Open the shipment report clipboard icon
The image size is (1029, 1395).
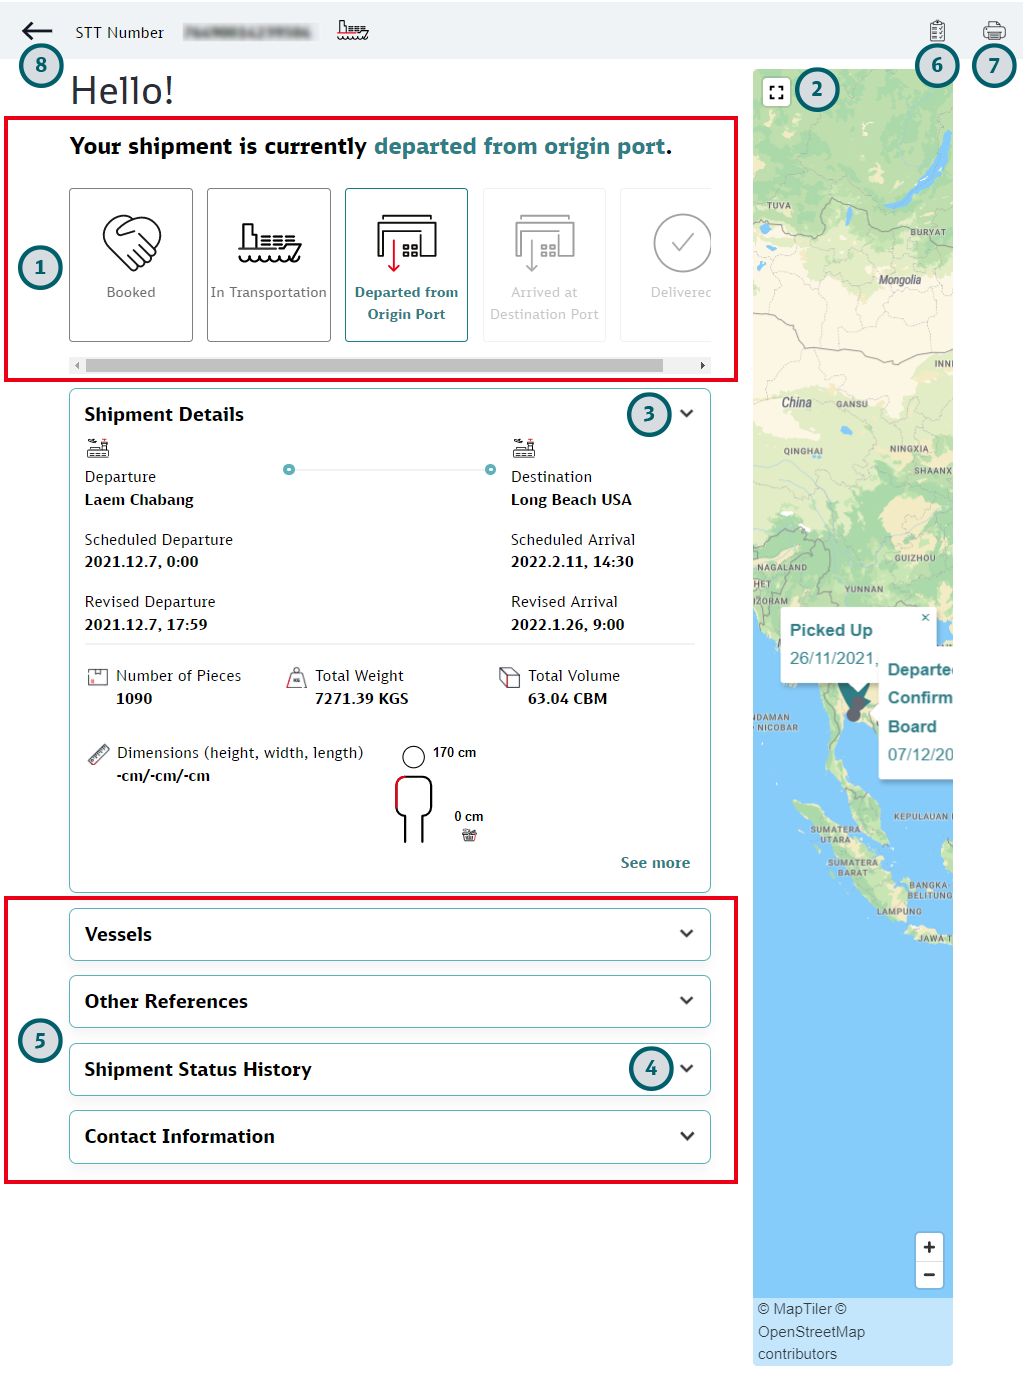936,30
